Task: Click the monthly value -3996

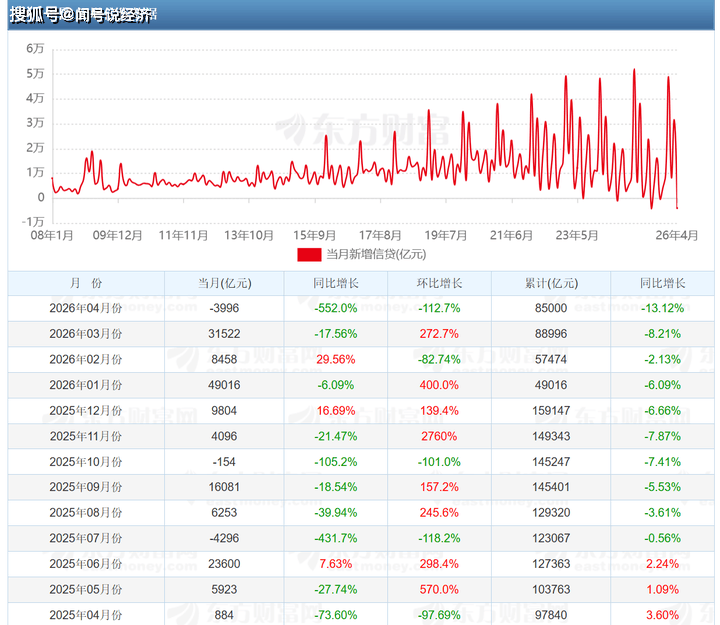Action: tap(225, 308)
